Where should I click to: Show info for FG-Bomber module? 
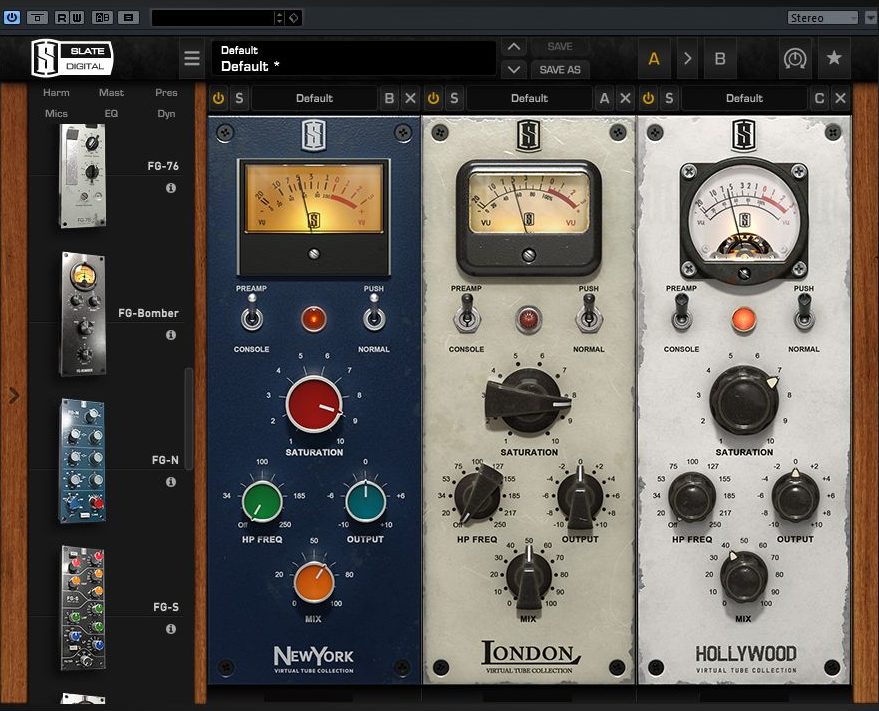coord(171,335)
